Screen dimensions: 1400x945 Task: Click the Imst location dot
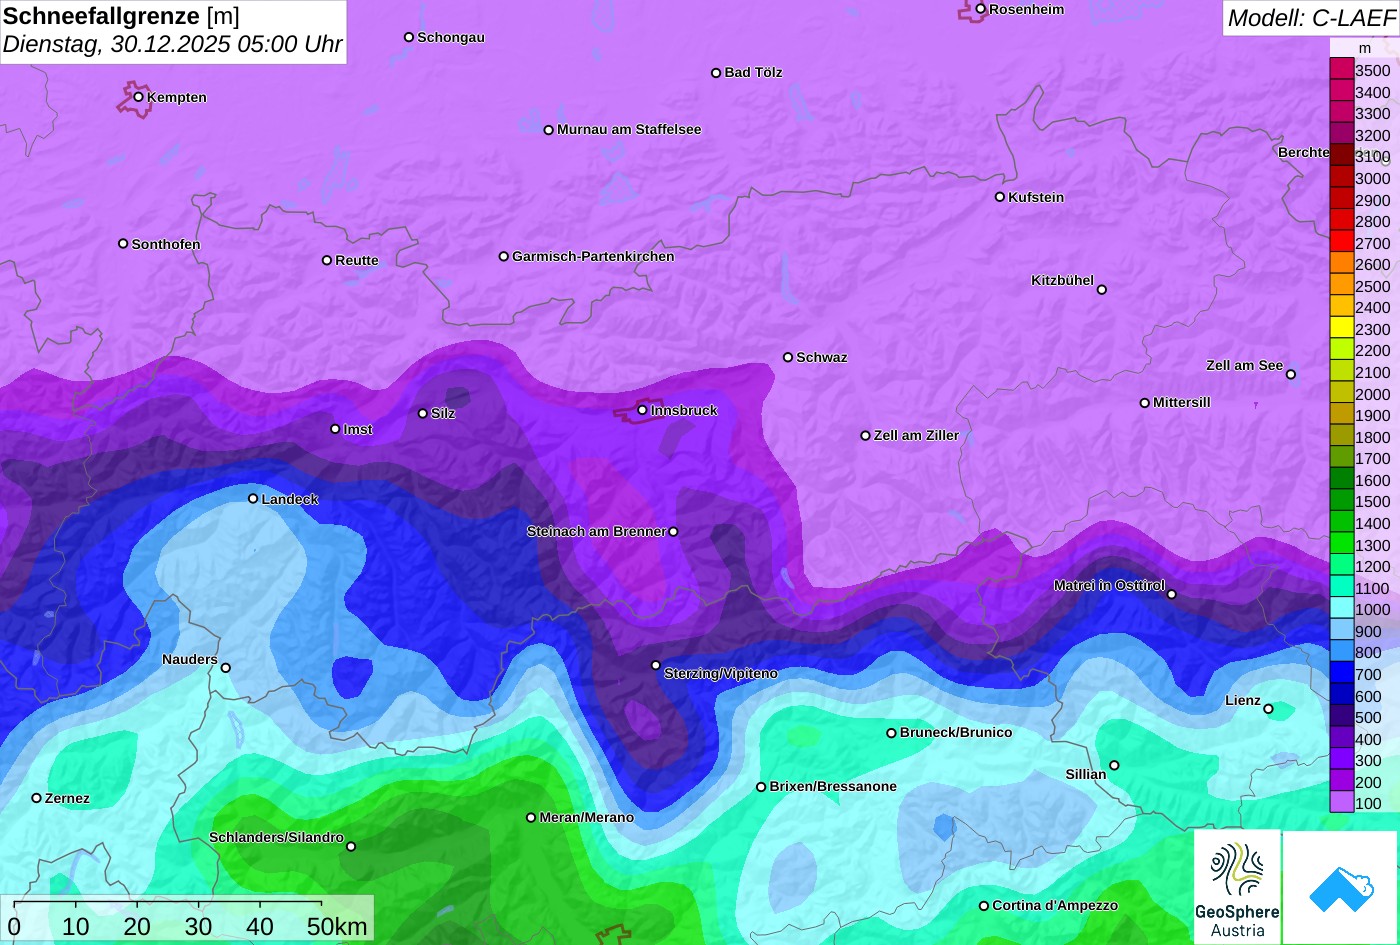click(x=335, y=429)
